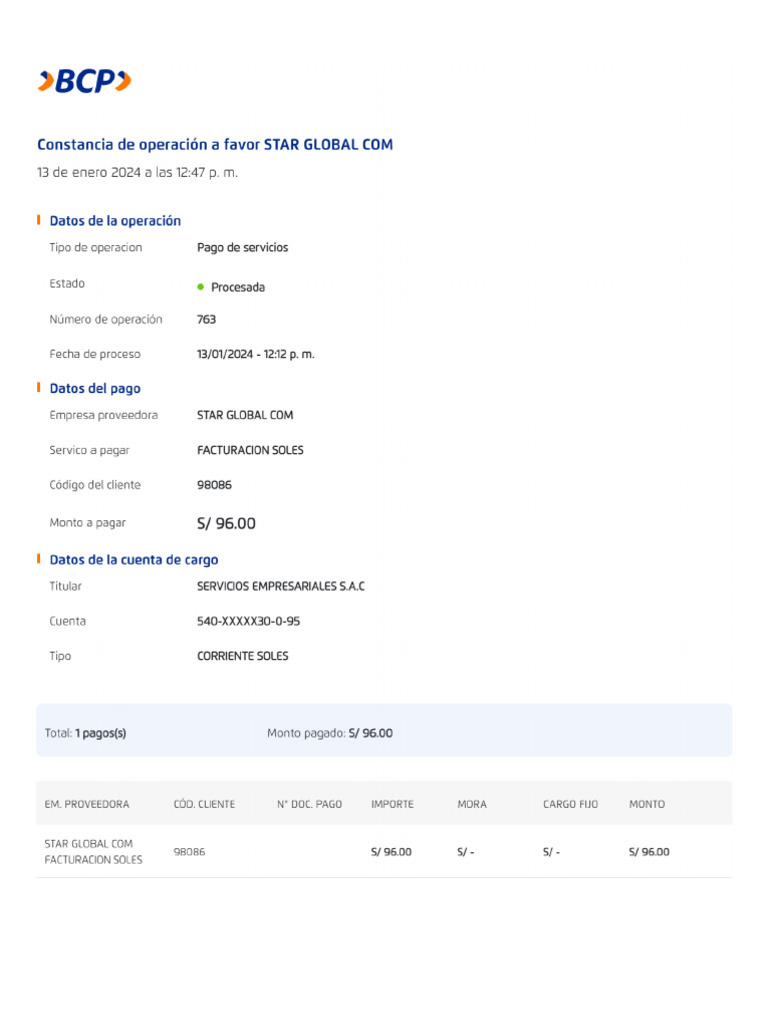Click the 'Monto pagado: S/ 96.00' summary

[x=330, y=733]
